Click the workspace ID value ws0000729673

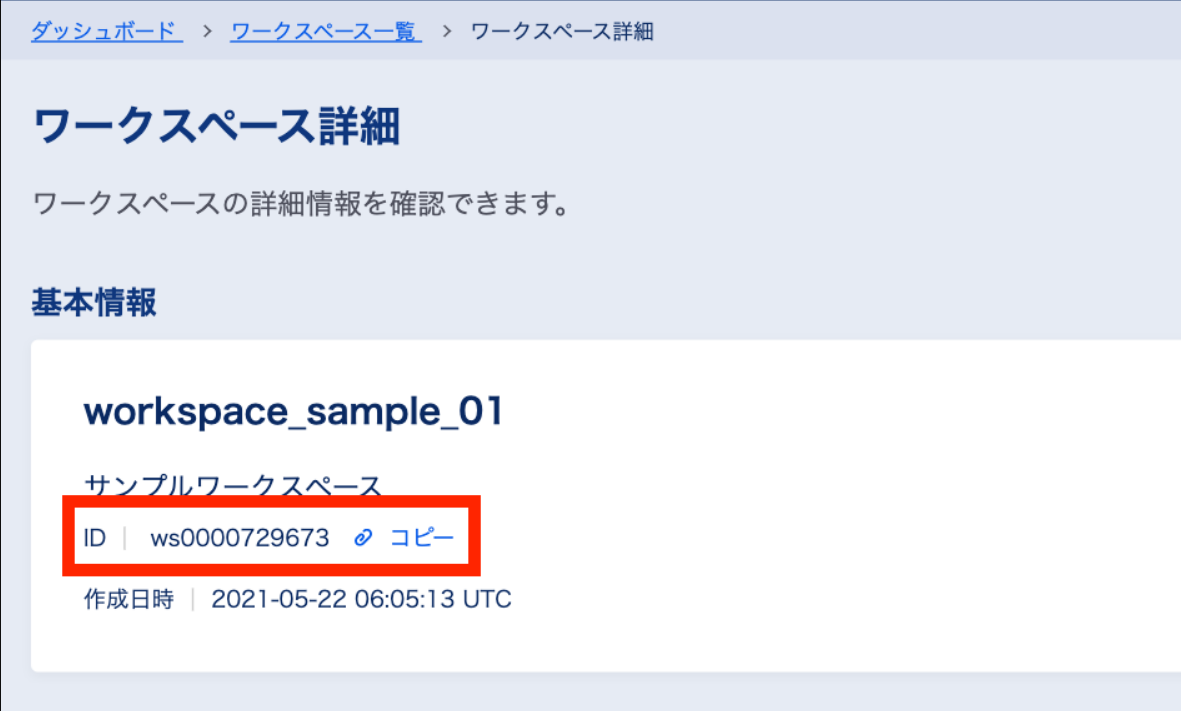pyautogui.click(x=240, y=538)
